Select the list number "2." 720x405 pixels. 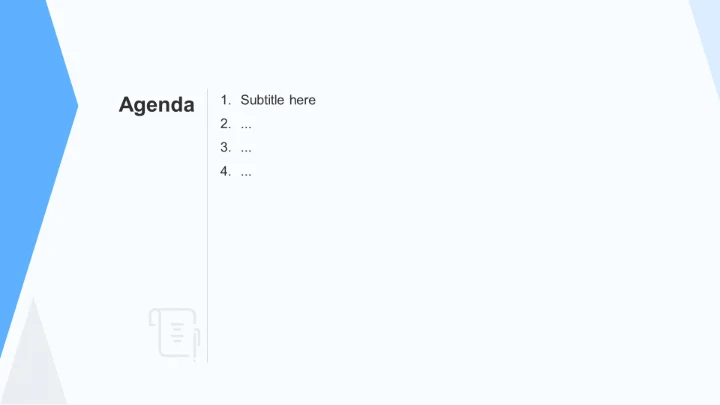click(x=226, y=124)
